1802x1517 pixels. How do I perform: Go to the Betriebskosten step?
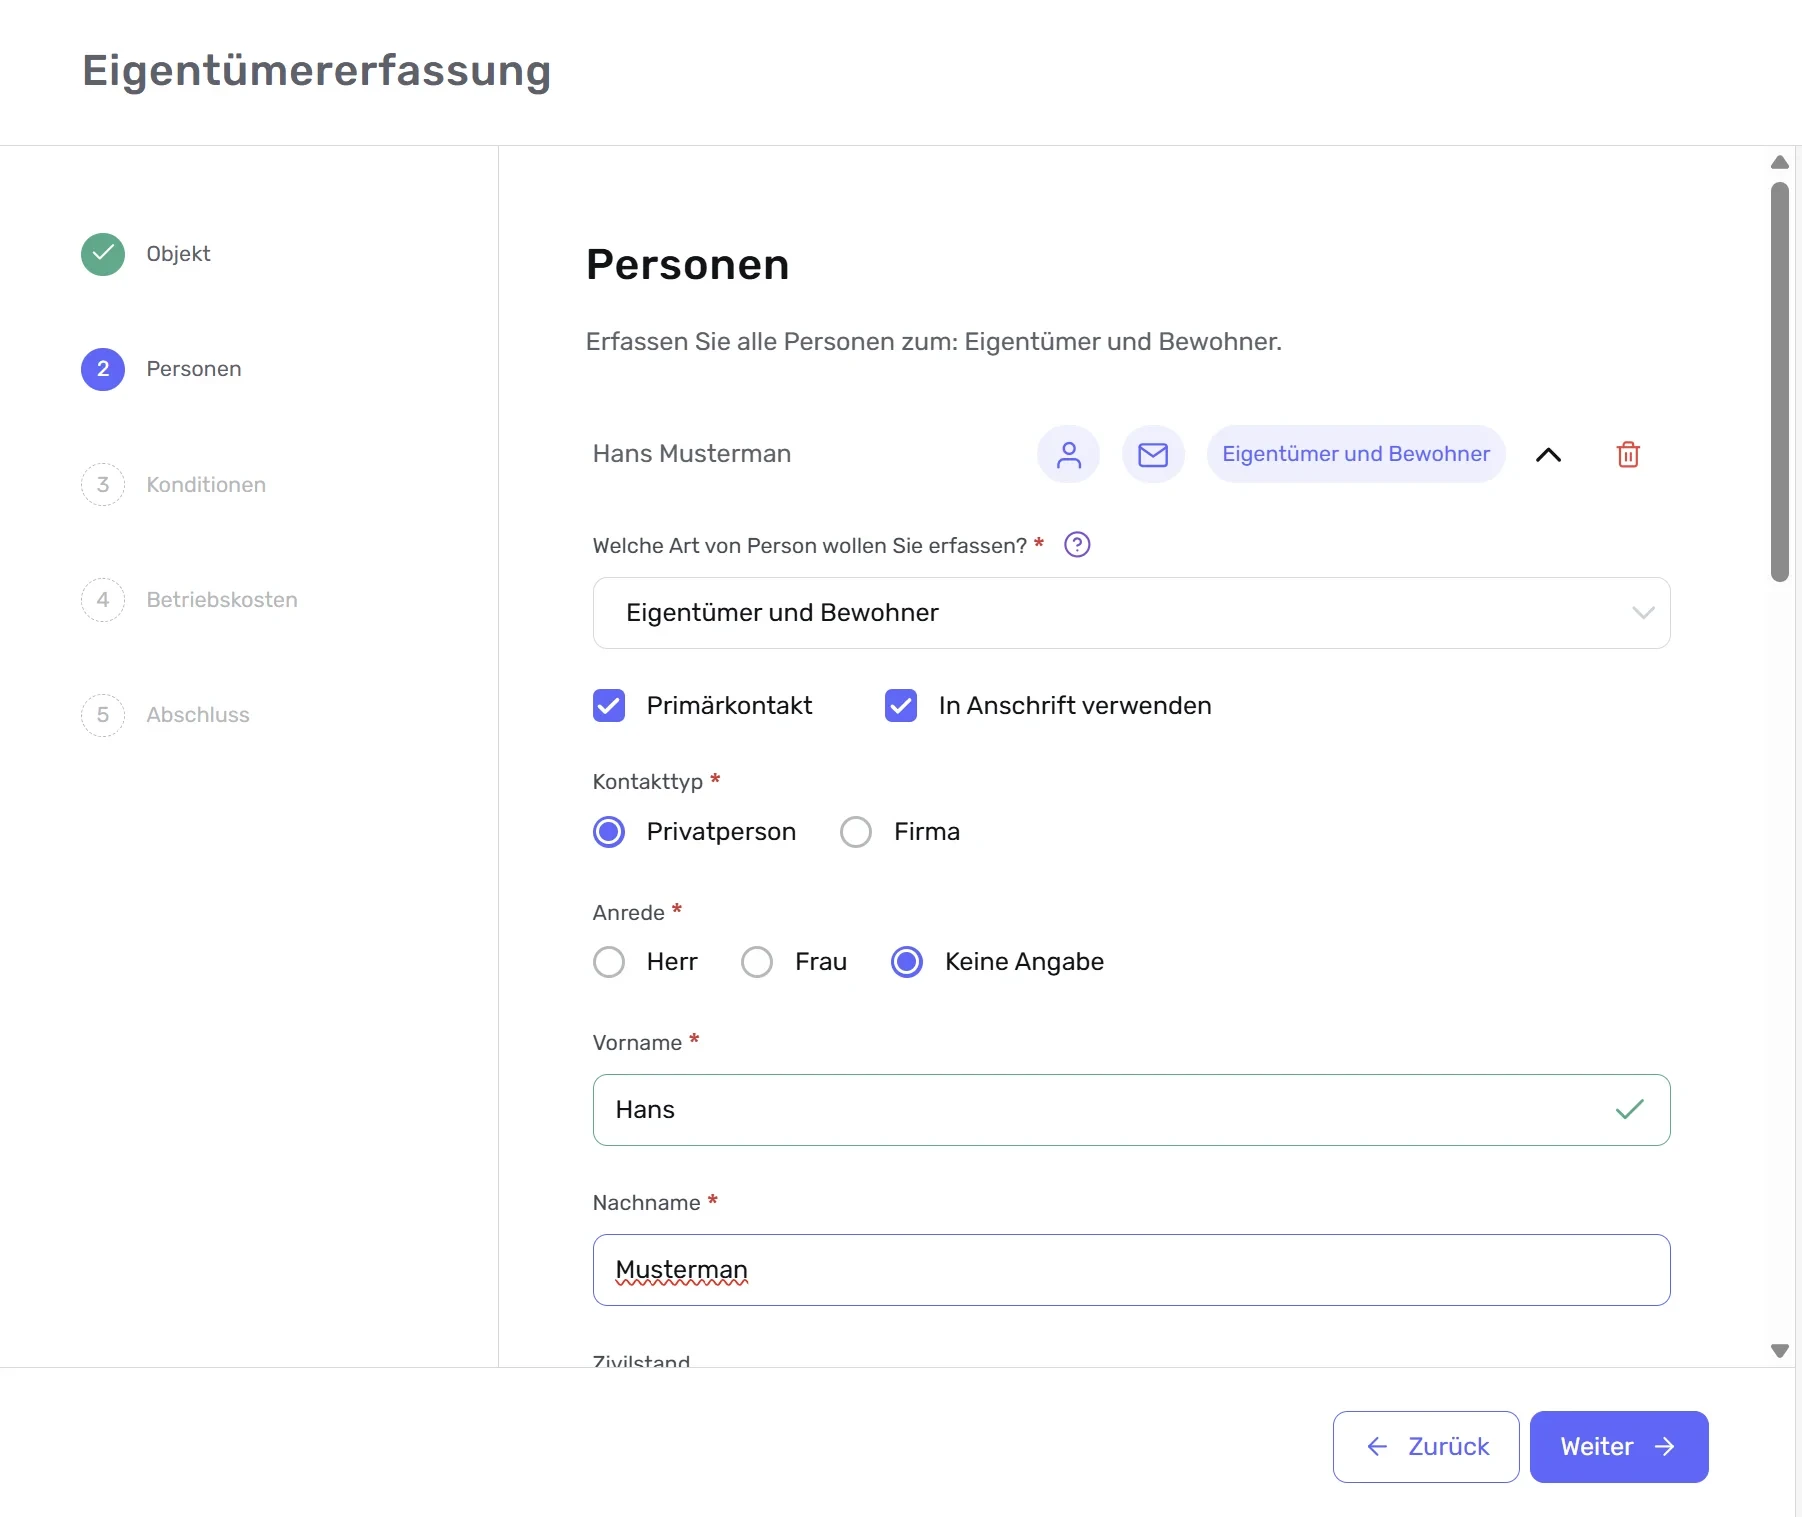tap(189, 600)
